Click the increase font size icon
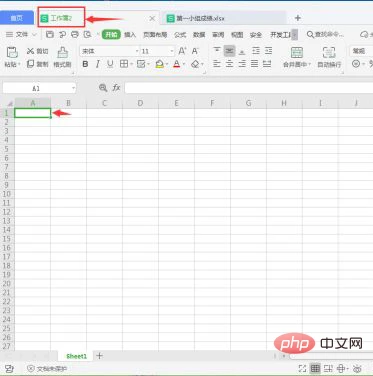 click(x=182, y=51)
